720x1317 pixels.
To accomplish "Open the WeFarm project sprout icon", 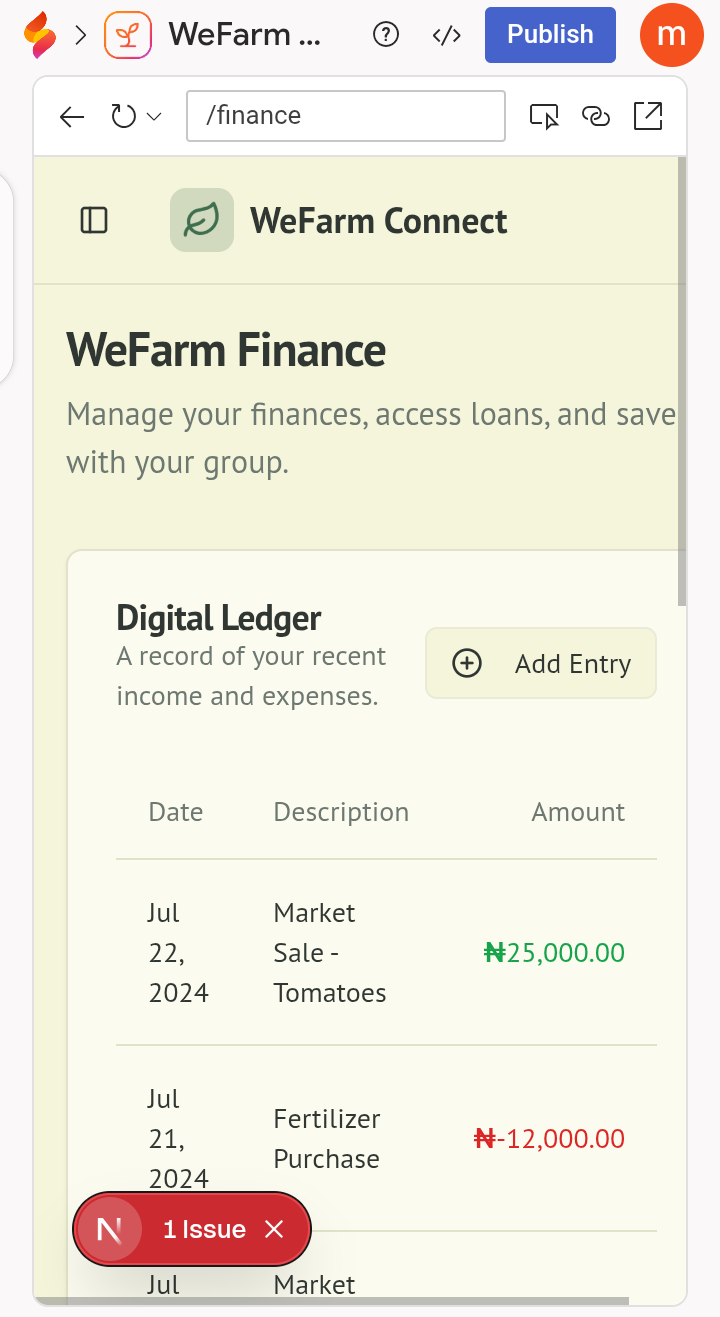I will pos(128,35).
